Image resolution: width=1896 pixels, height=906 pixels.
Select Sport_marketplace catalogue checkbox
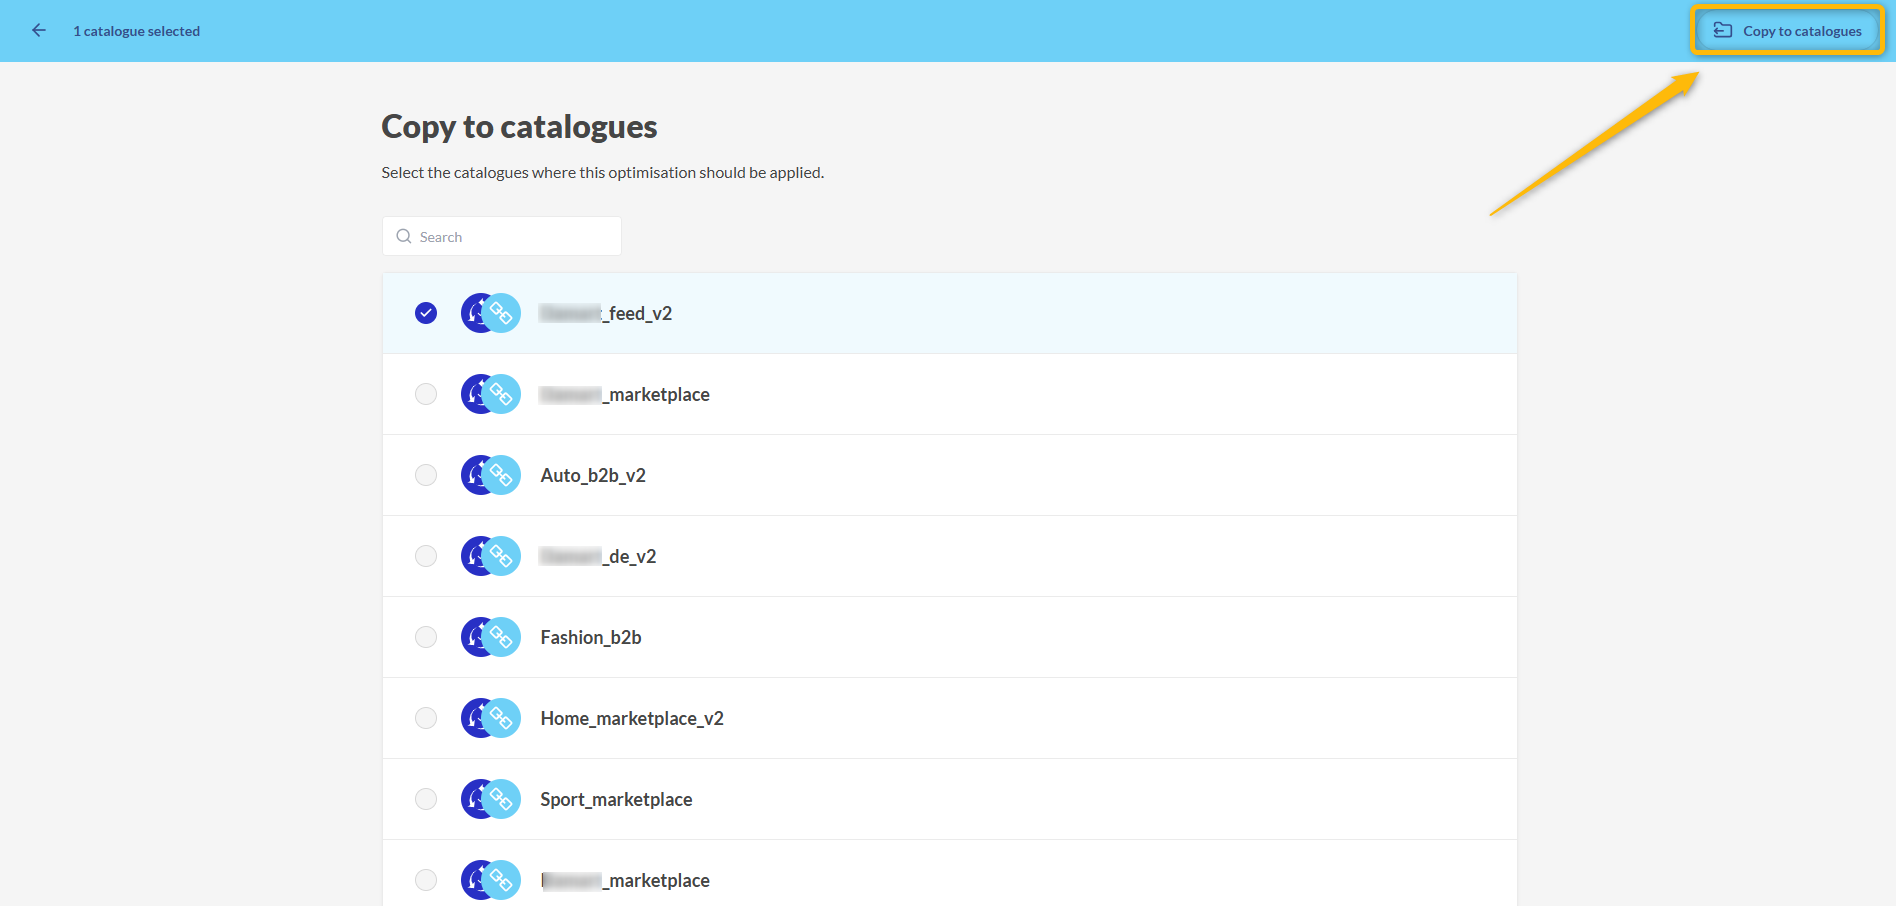pos(426,799)
